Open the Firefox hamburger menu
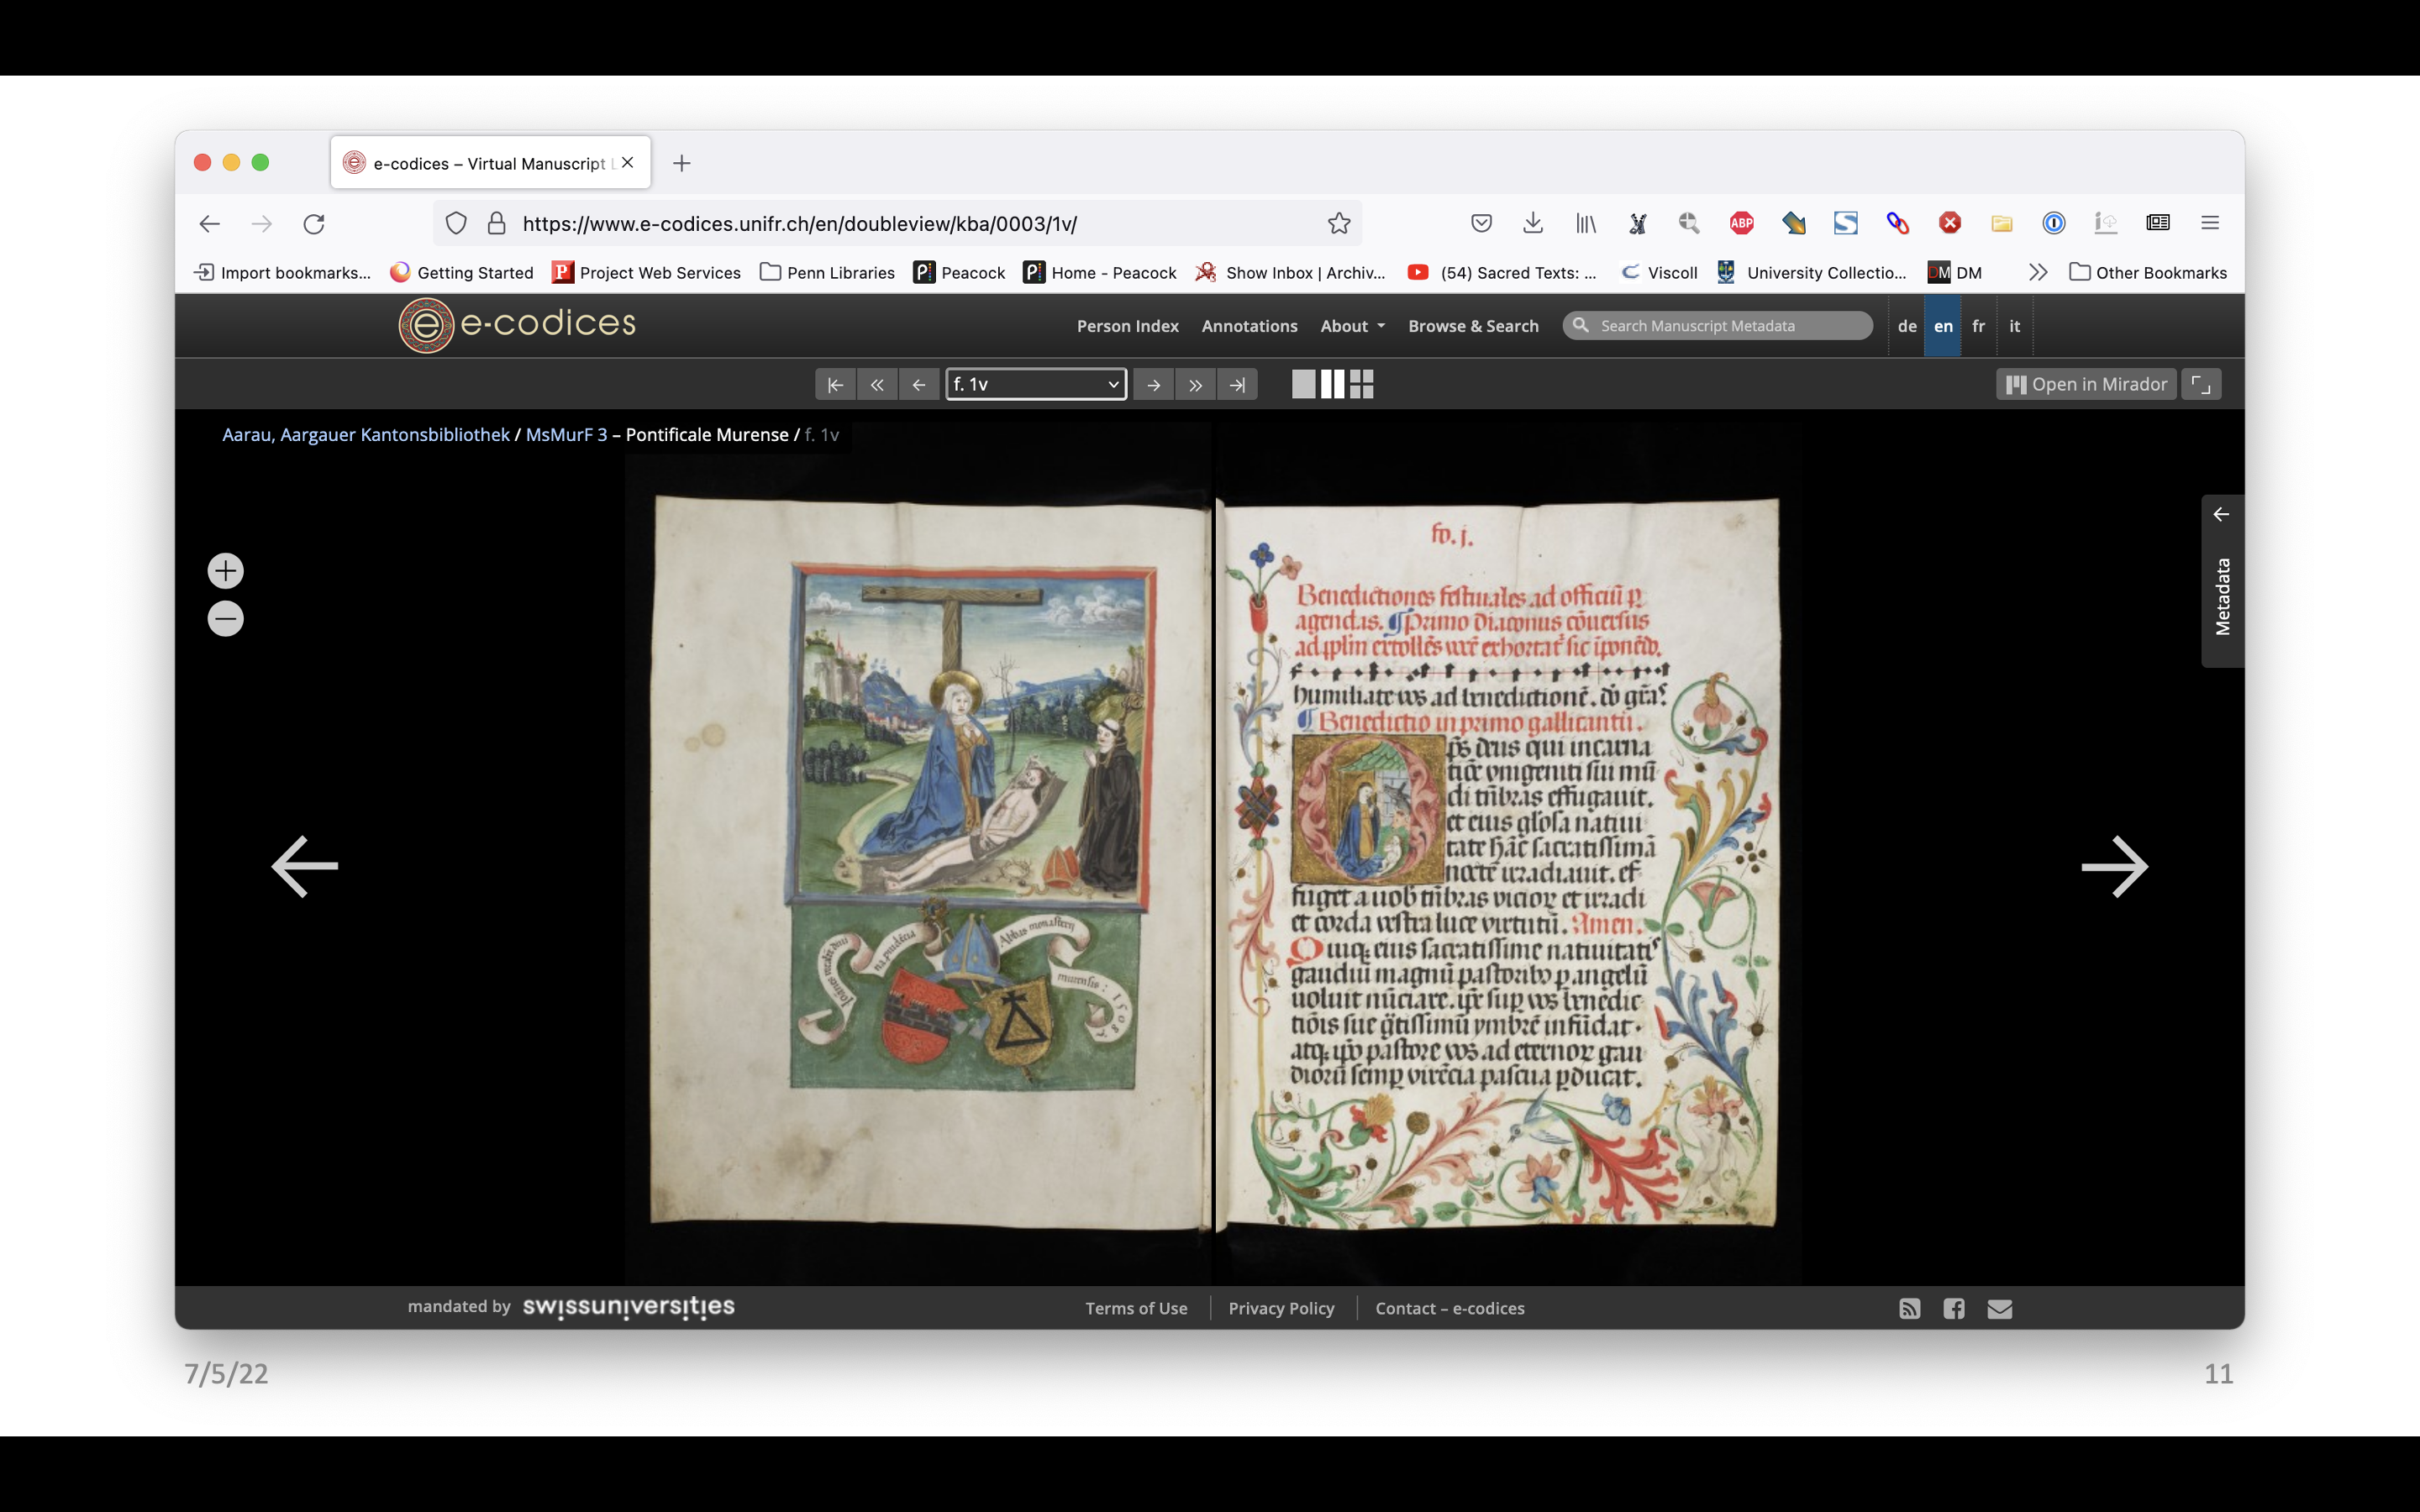 coord(2209,223)
